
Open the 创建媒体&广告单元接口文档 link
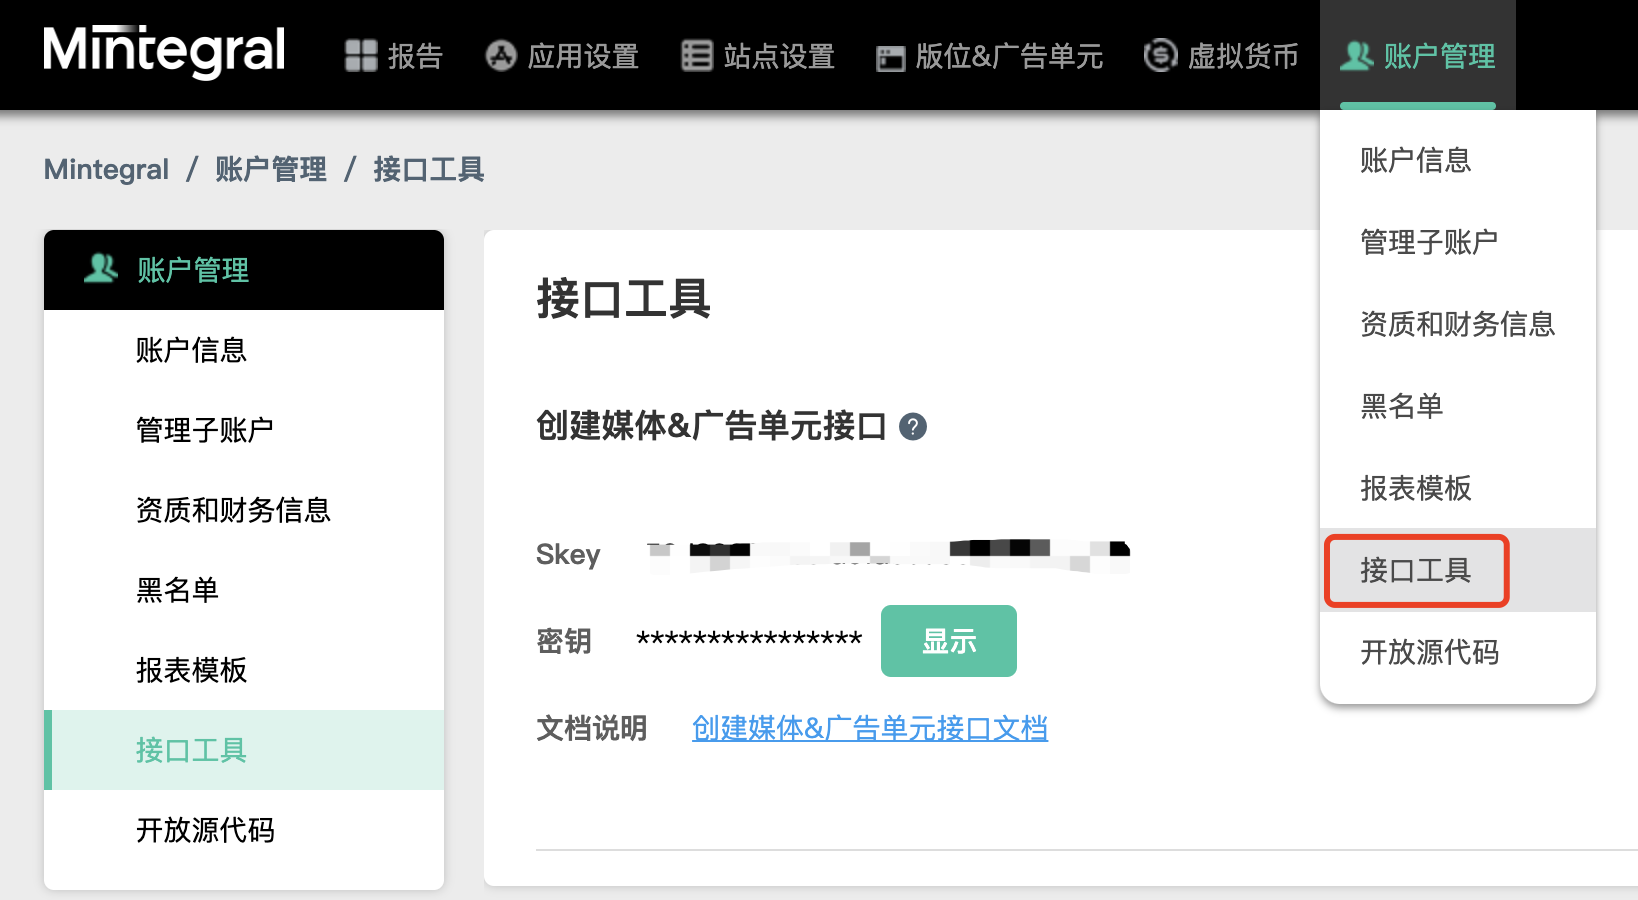[x=869, y=728]
